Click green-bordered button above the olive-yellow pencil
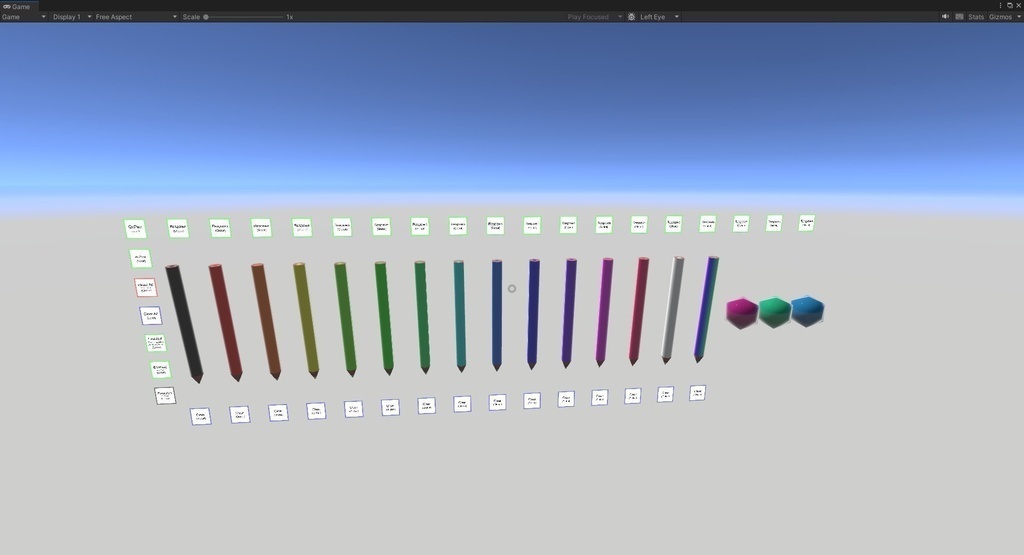 (302, 227)
